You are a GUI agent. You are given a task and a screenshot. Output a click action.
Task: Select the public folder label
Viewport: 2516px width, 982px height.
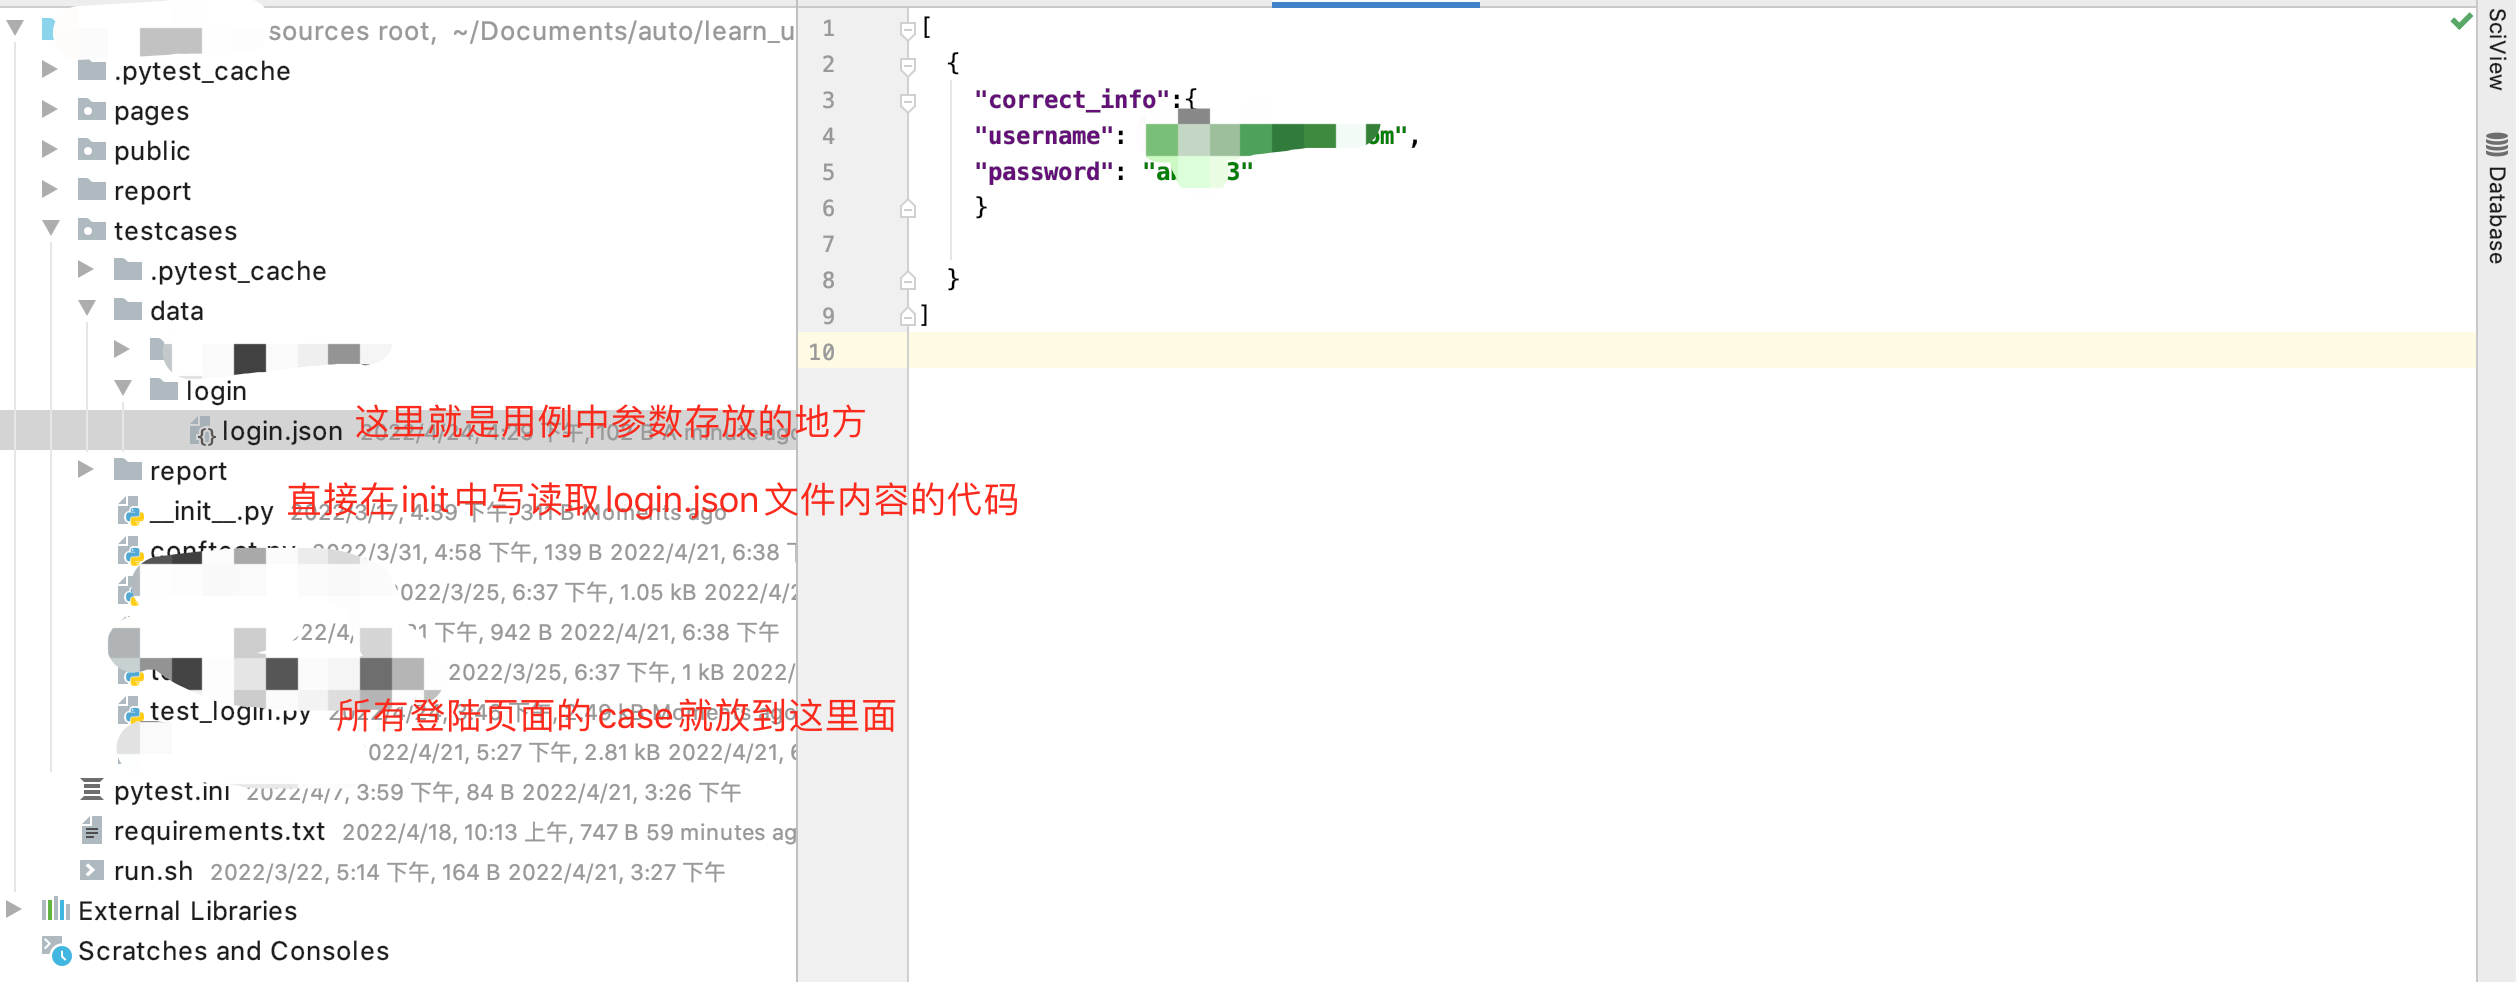151,151
